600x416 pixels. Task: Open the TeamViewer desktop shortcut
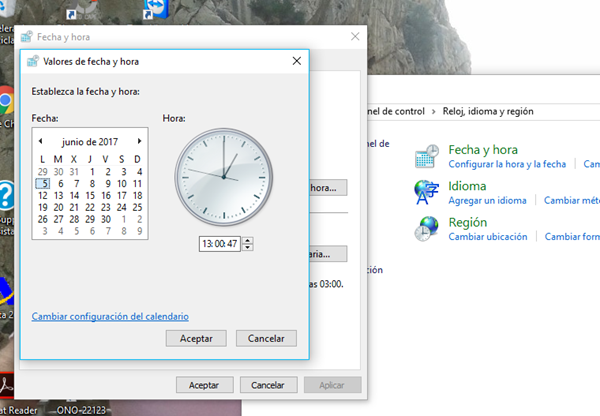(x=156, y=9)
